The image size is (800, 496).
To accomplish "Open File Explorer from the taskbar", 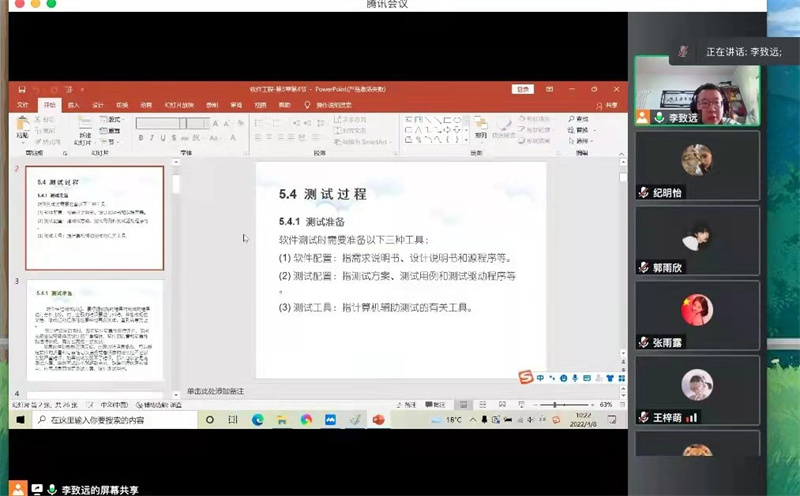I will [x=282, y=420].
